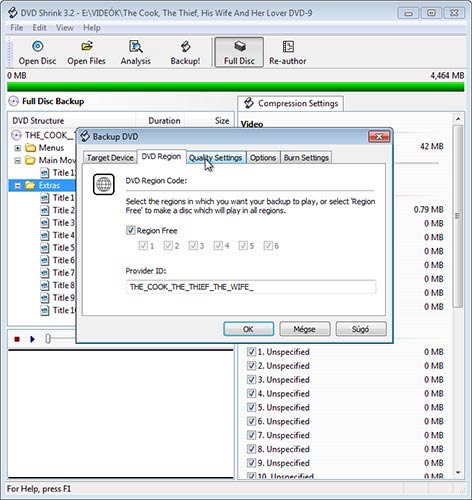Click the Title 9 file icon
This screenshot has height=500, width=472.
point(45,298)
